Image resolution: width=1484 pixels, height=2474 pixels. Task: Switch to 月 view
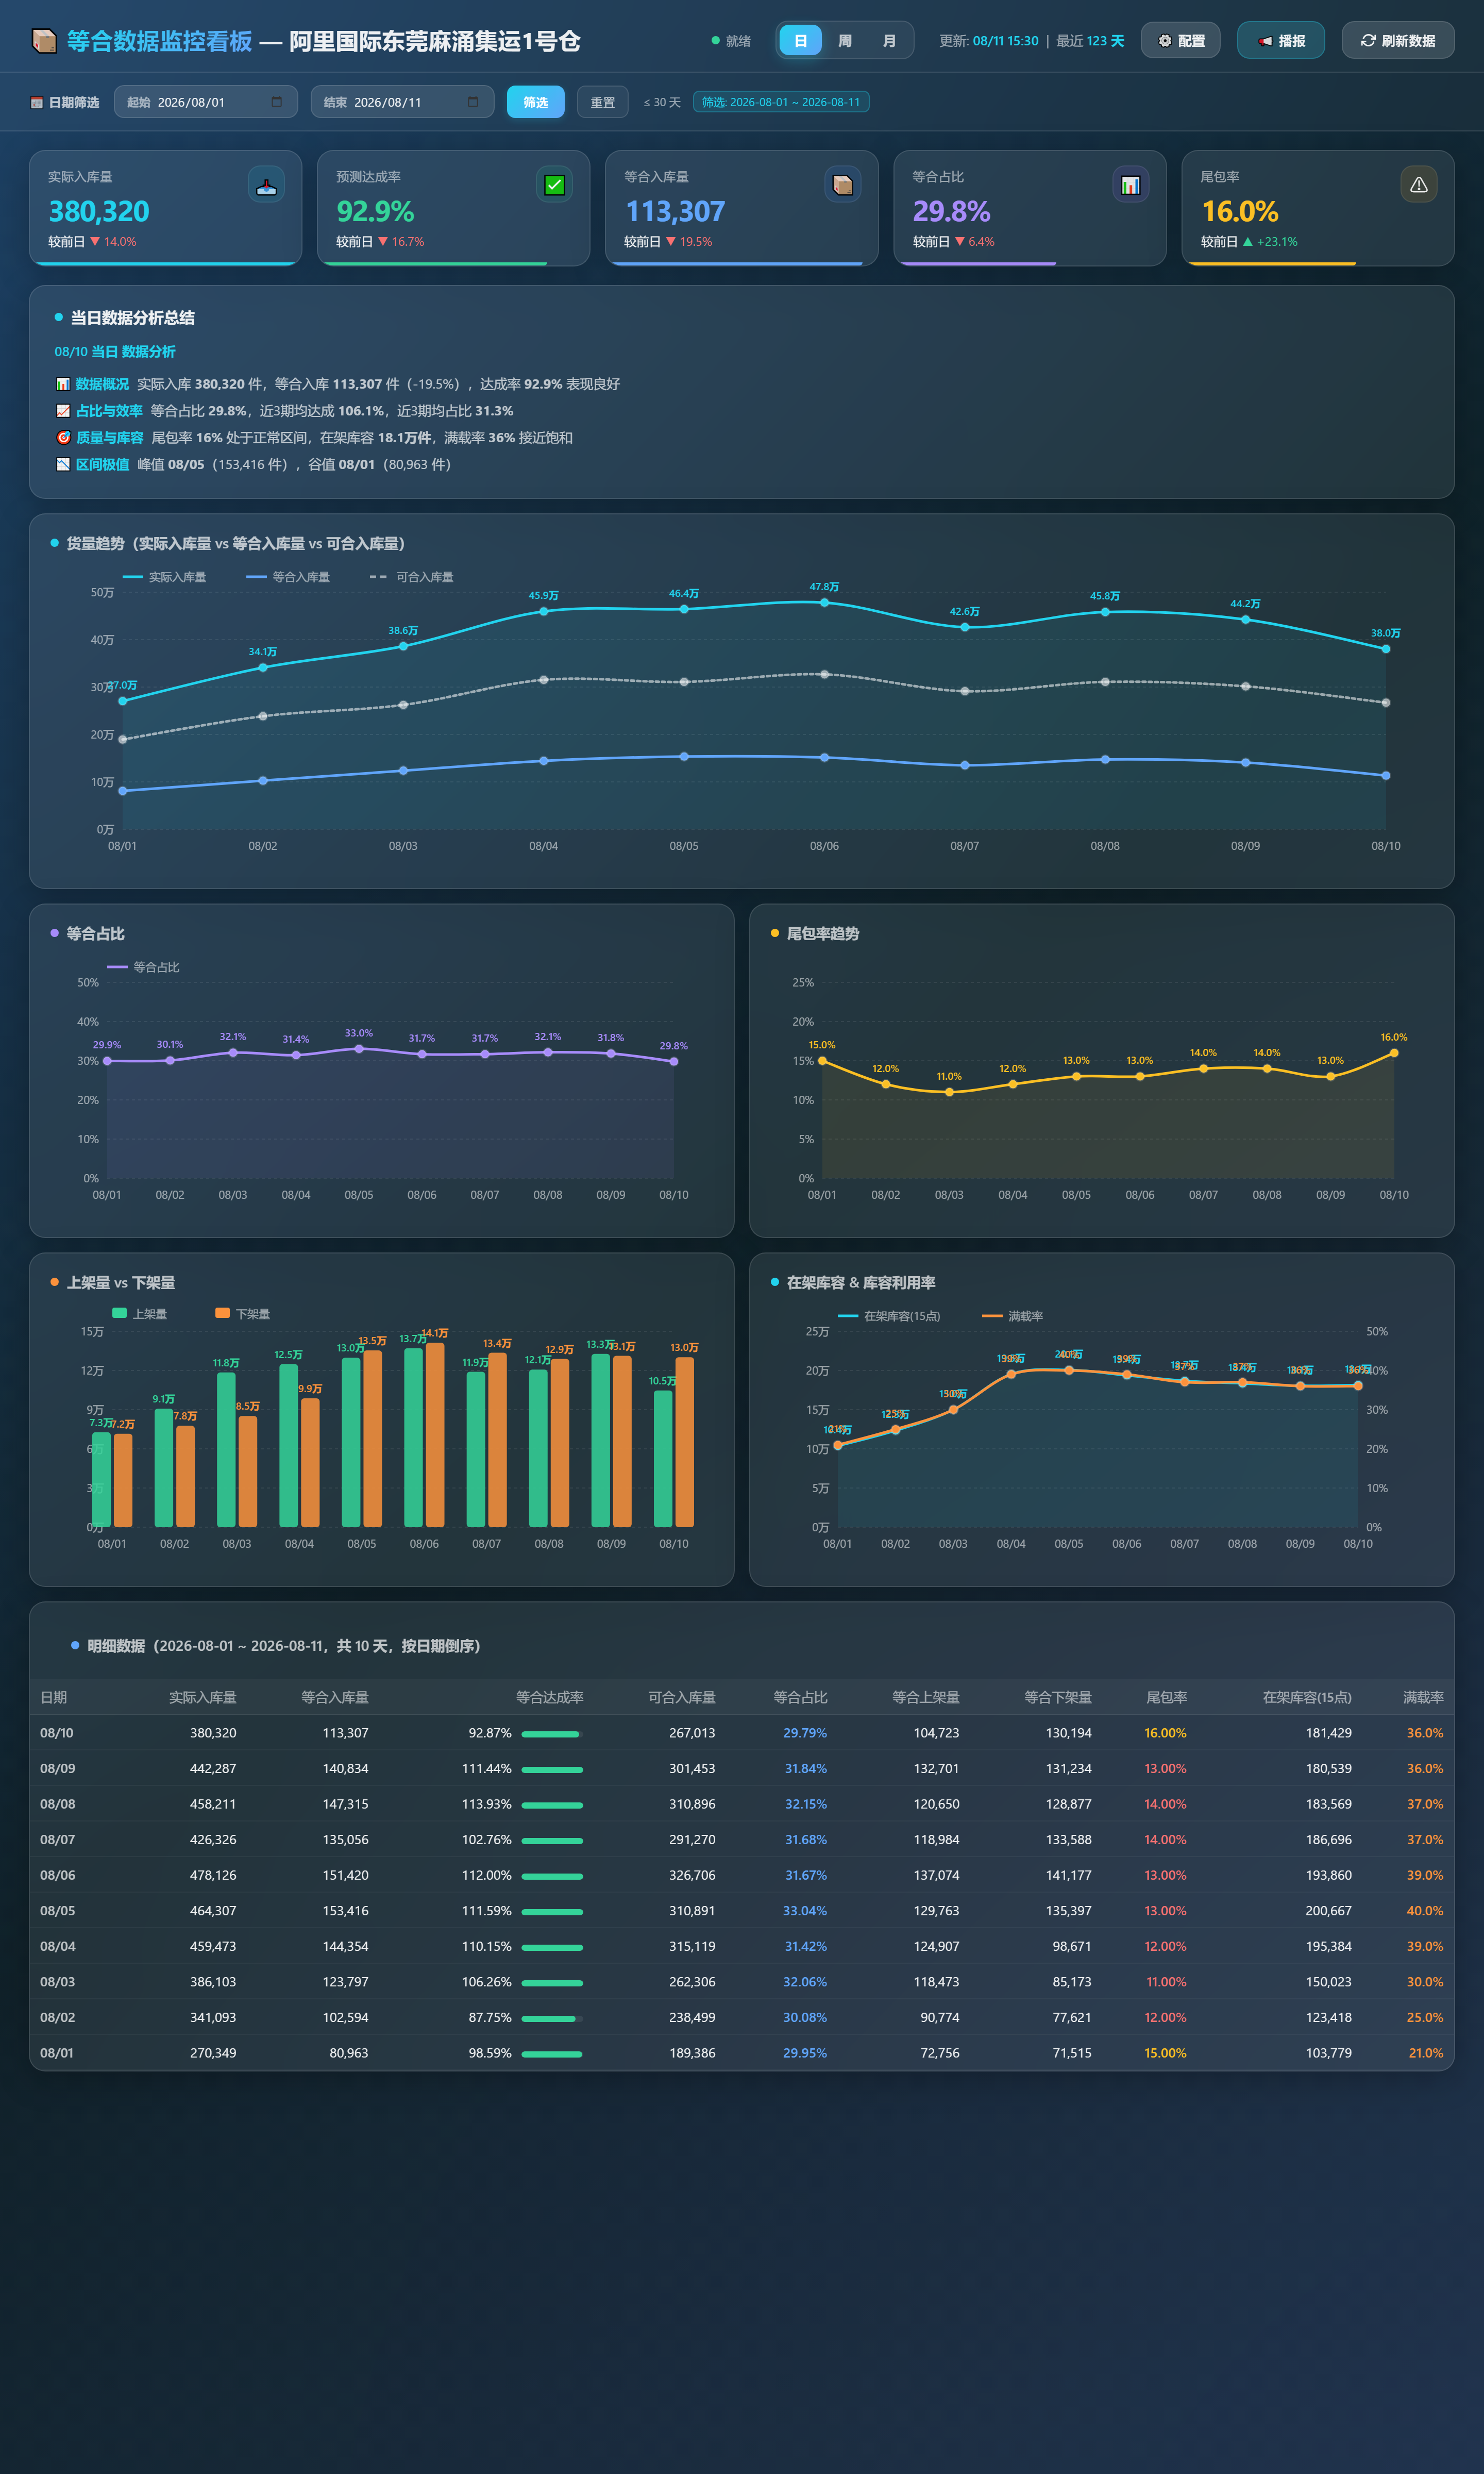[889, 41]
